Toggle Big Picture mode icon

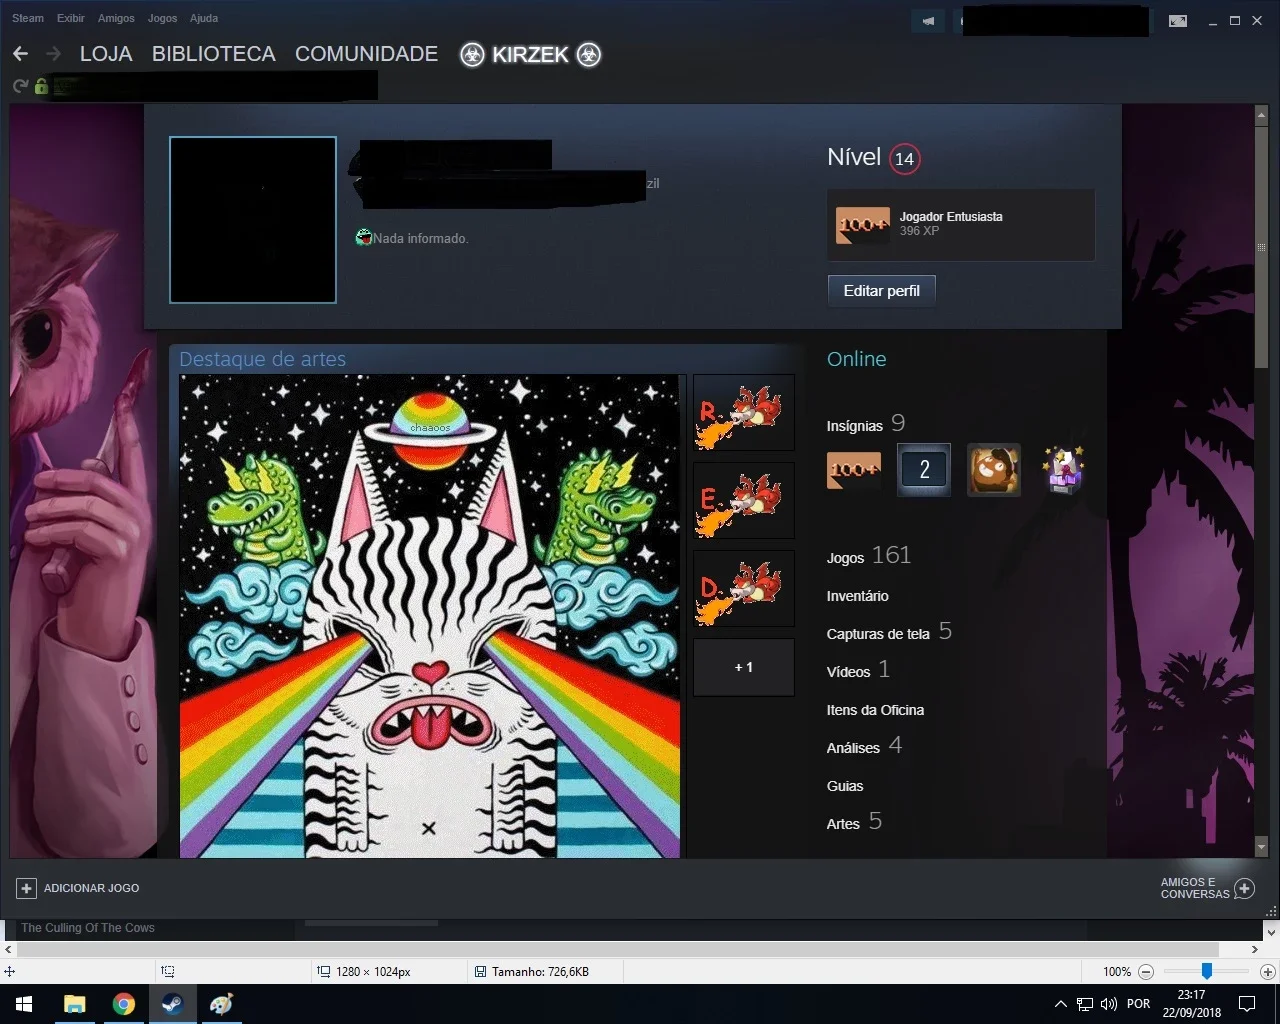[1178, 20]
